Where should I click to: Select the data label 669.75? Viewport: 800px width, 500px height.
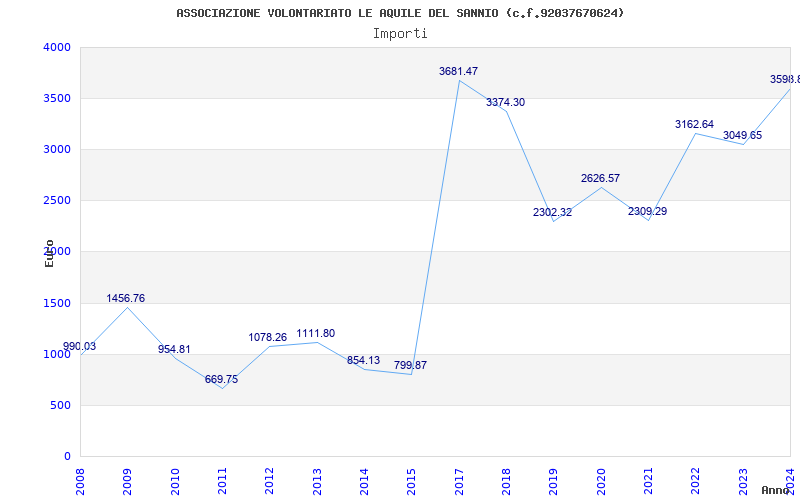(x=221, y=380)
